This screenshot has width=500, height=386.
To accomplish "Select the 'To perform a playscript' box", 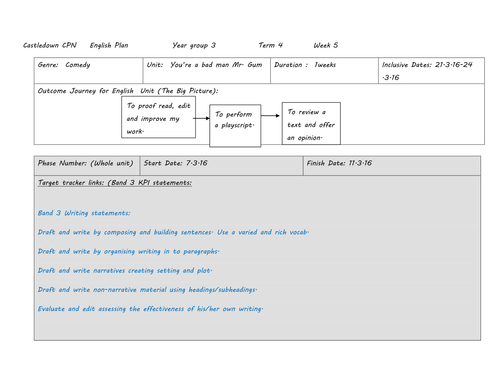I will click(x=235, y=126).
